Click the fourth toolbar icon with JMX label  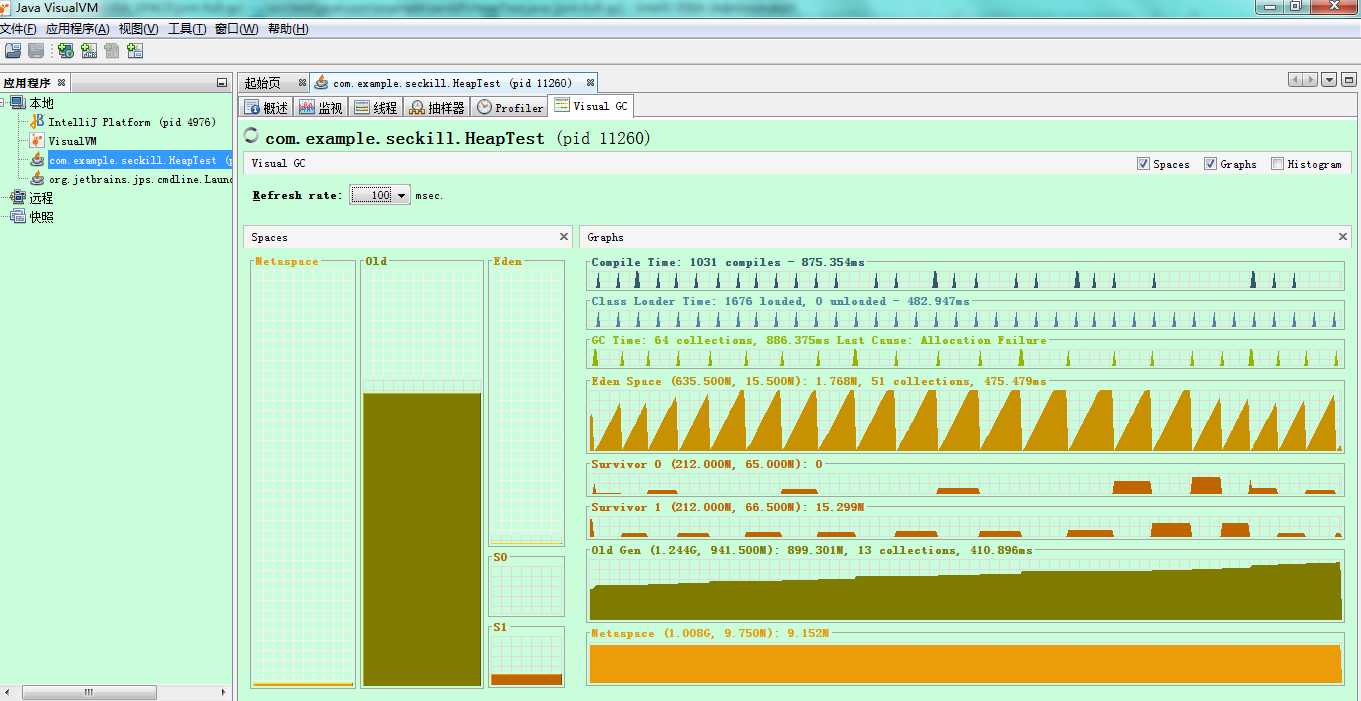89,50
